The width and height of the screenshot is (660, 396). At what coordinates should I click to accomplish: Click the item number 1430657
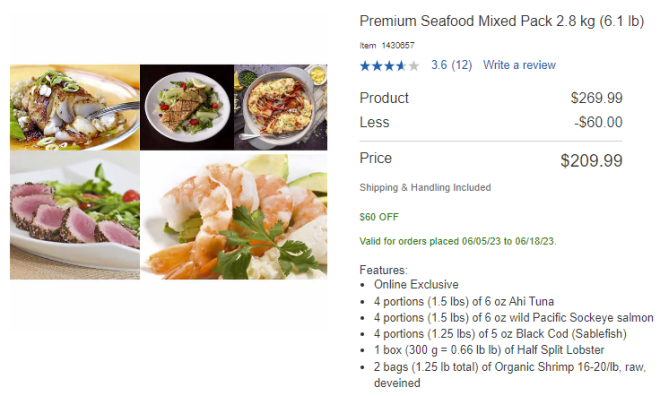(398, 45)
